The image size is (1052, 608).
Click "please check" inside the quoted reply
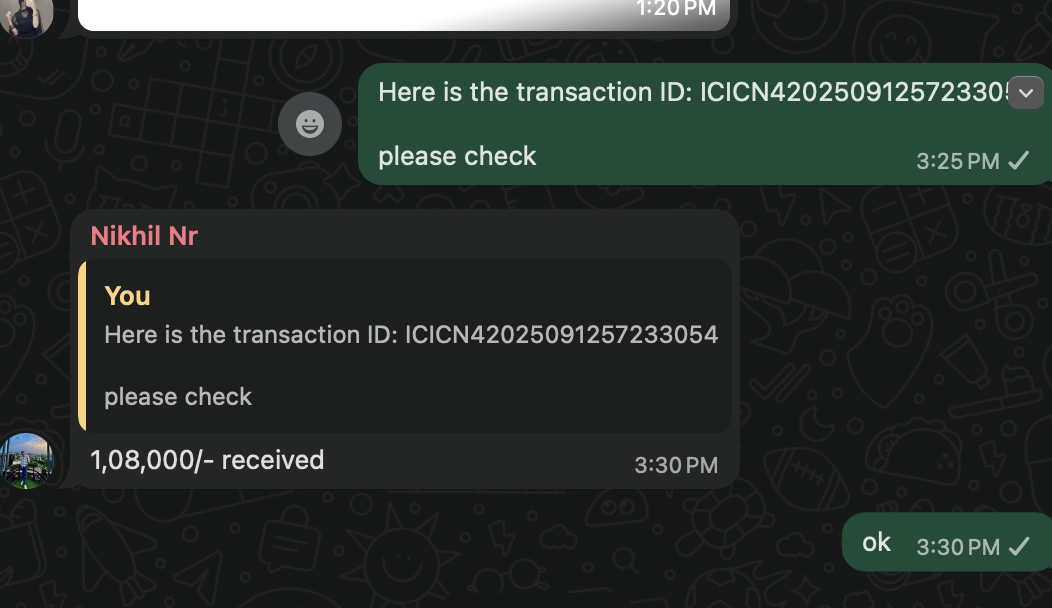(x=178, y=397)
